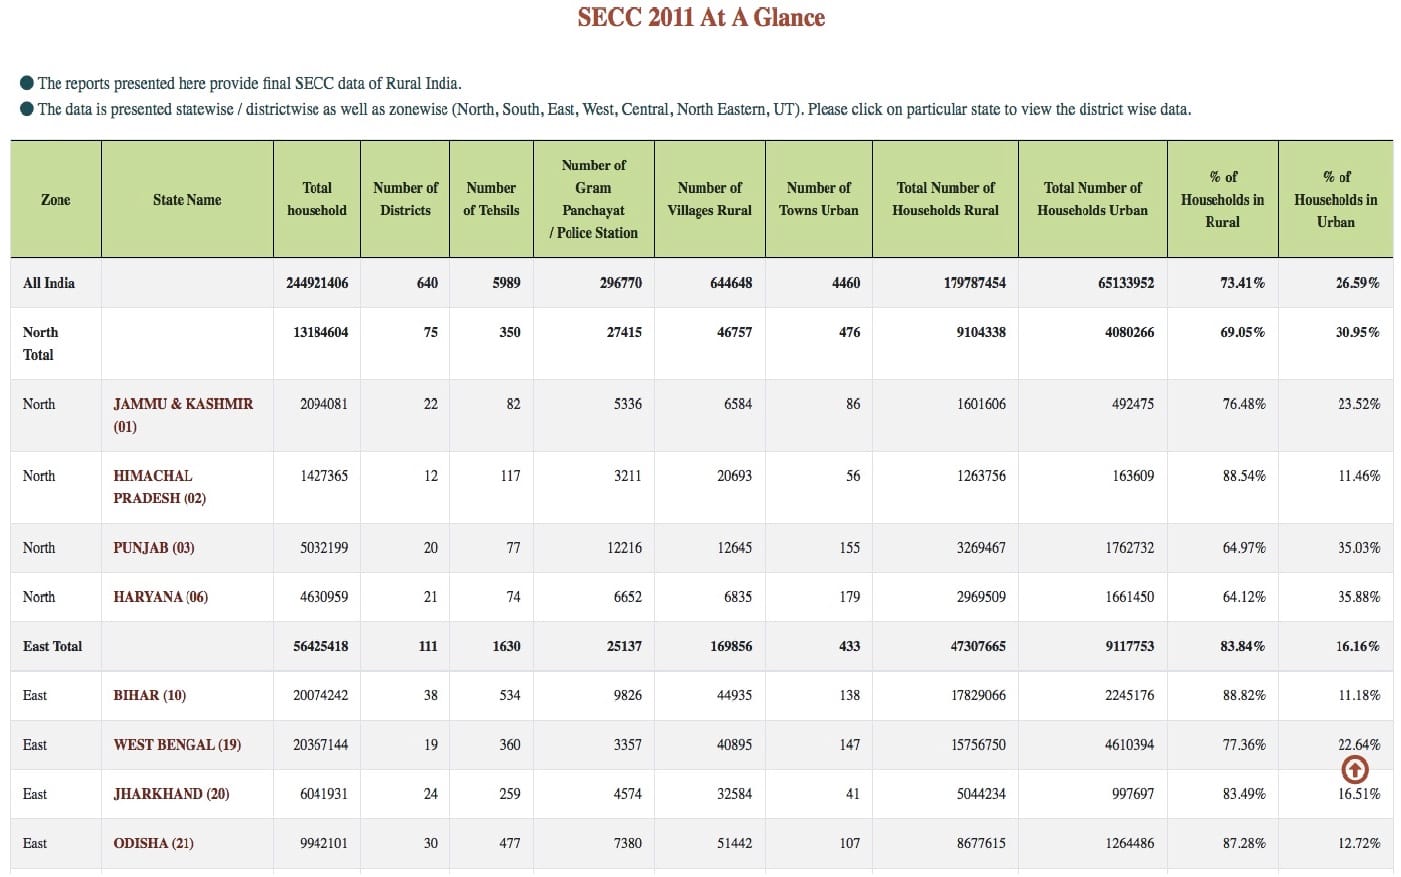Open ODISHA (21) state link
The image size is (1401, 877).
[154, 843]
